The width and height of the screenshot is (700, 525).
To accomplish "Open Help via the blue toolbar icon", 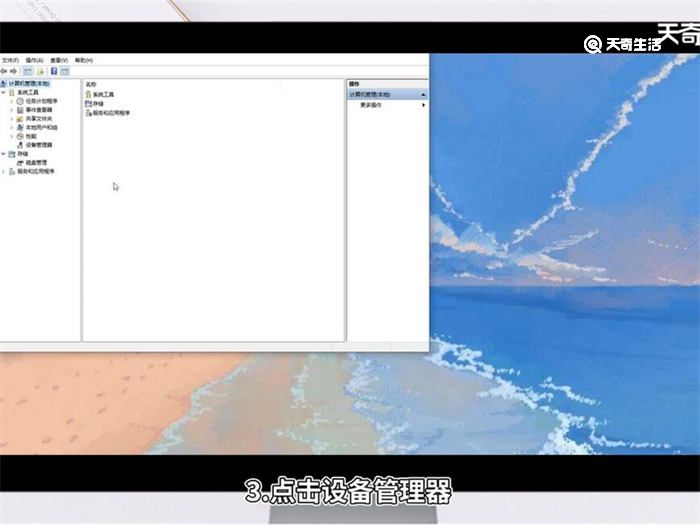I will 54,71.
